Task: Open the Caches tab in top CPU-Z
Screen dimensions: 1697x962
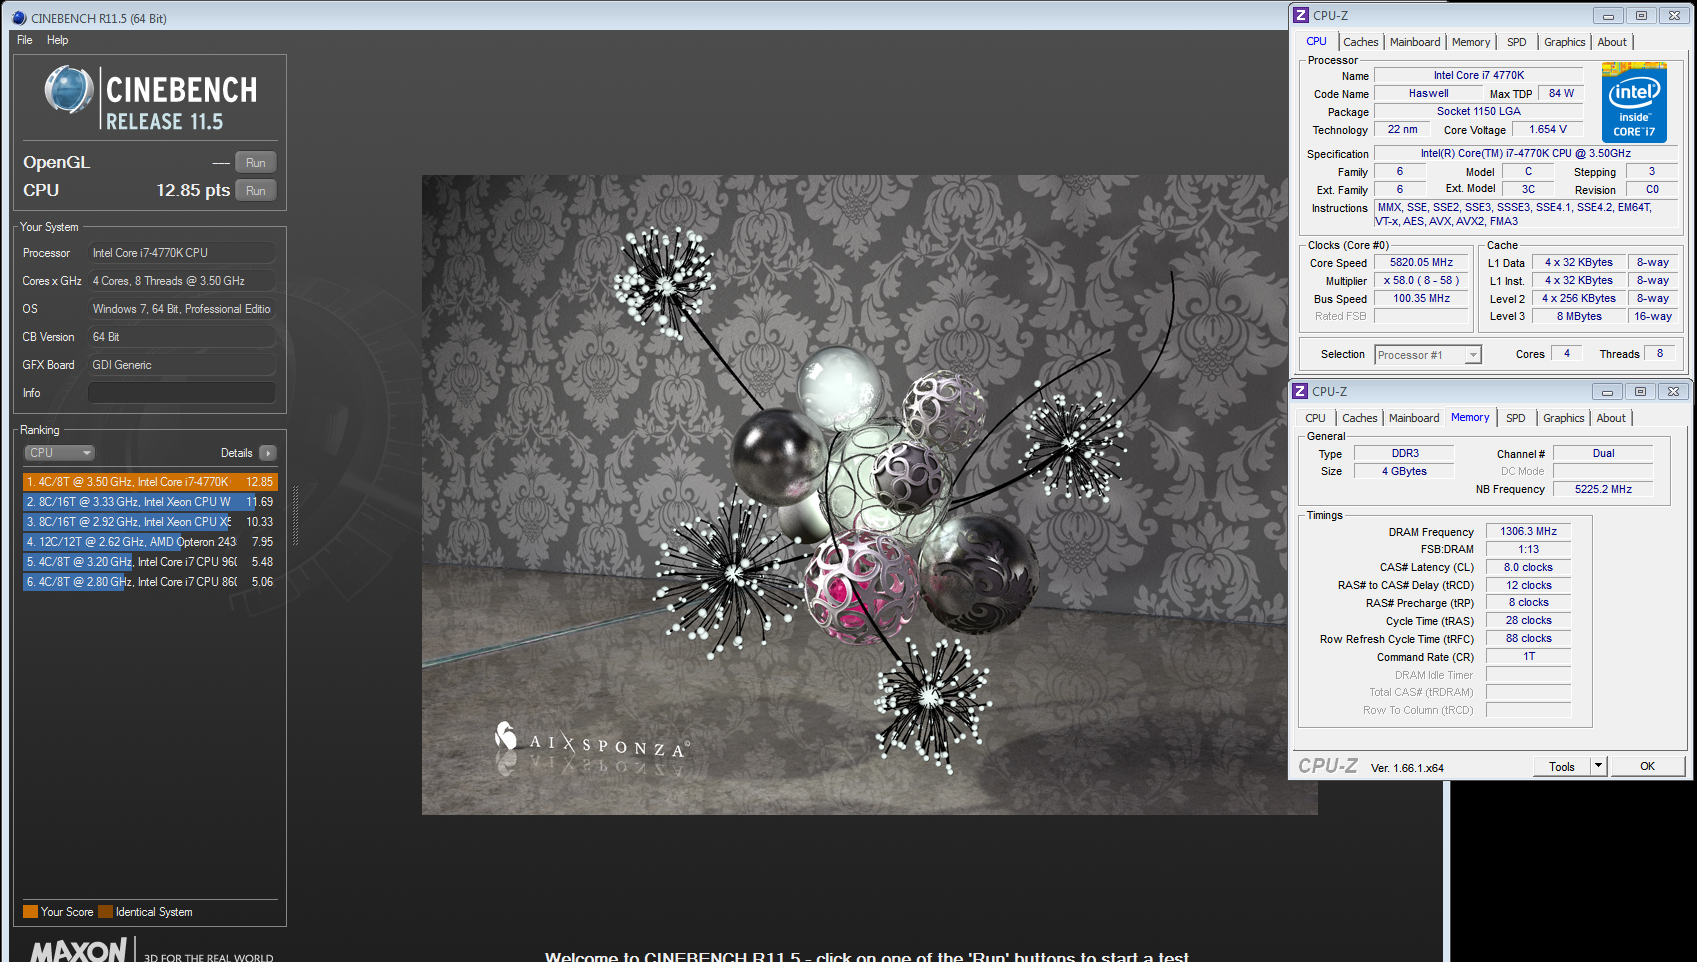Action: click(x=1360, y=42)
